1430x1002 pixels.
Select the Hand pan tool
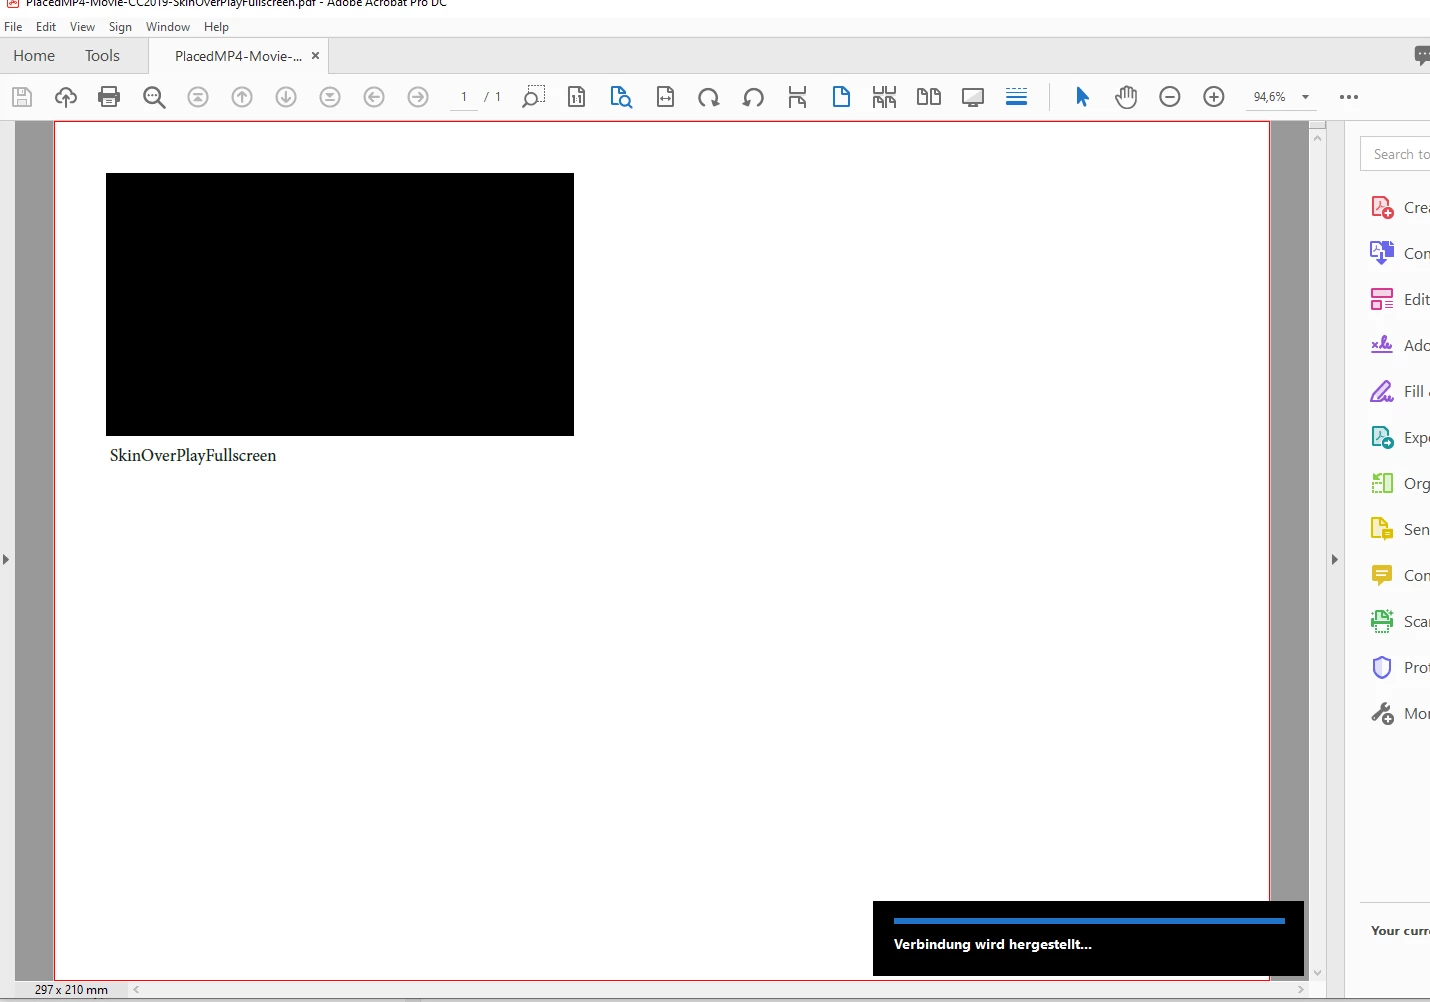[1126, 97]
